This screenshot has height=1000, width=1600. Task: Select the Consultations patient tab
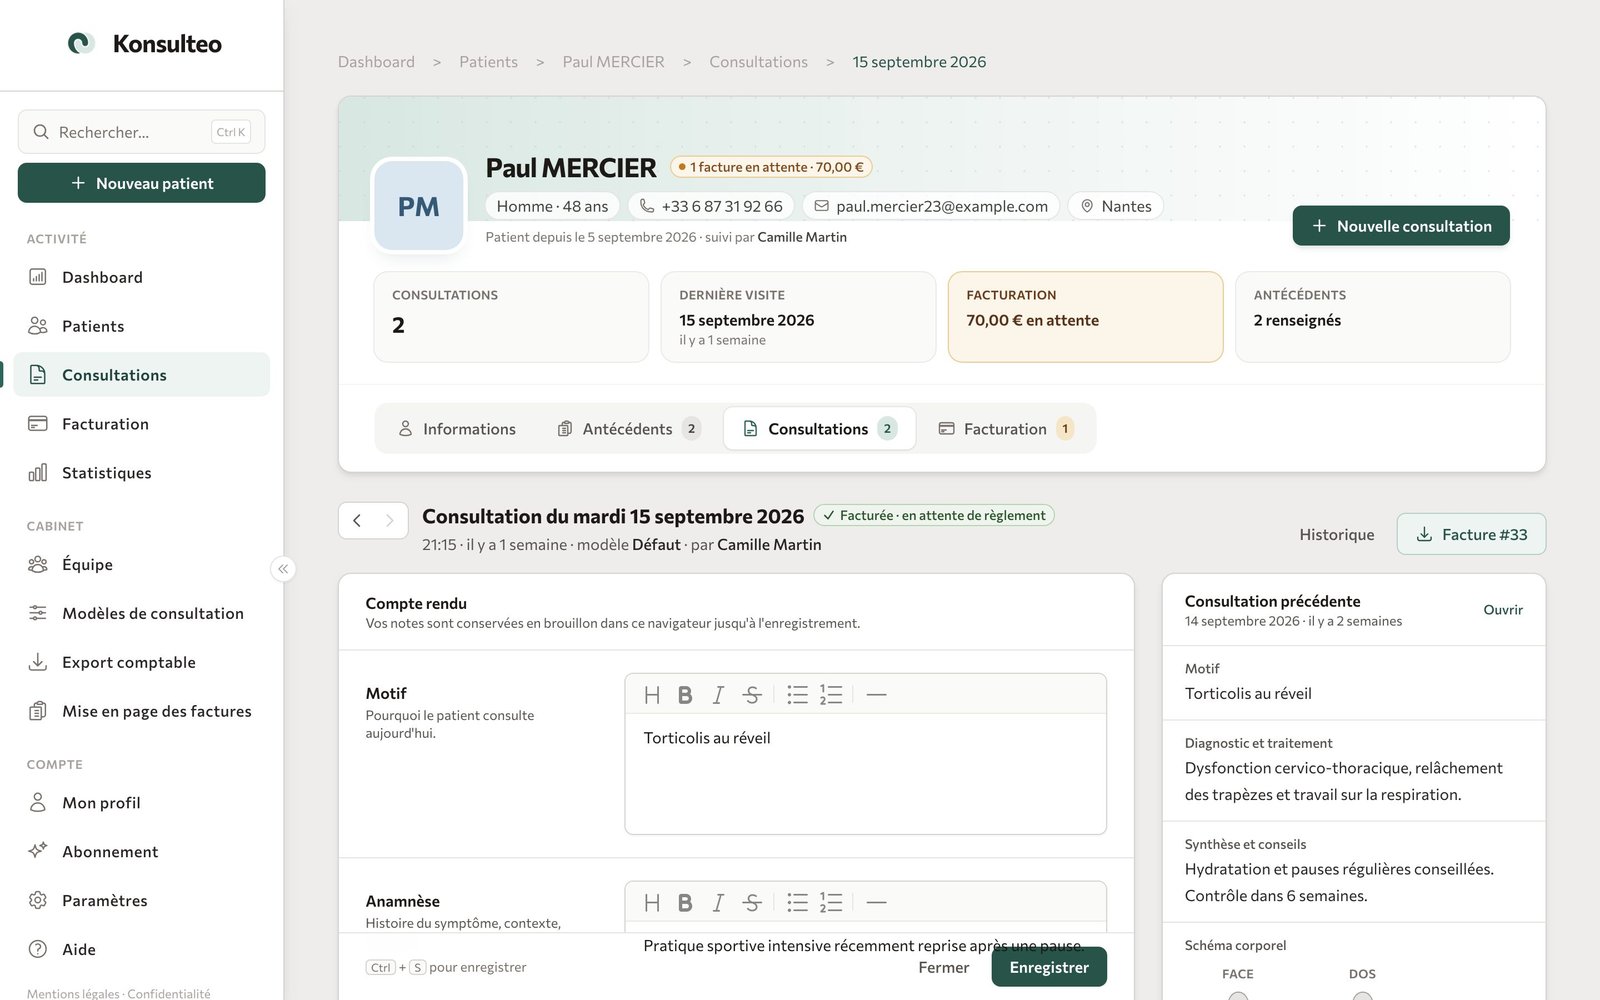[x=820, y=429]
